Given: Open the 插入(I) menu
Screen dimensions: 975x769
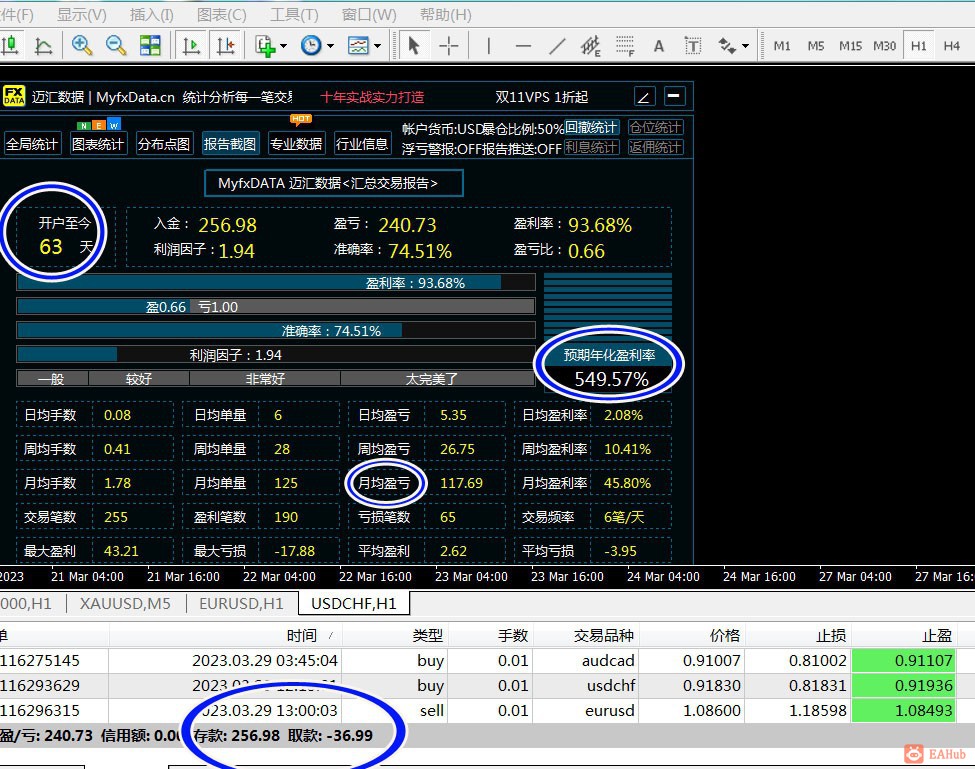Looking at the screenshot, I should click(x=151, y=14).
